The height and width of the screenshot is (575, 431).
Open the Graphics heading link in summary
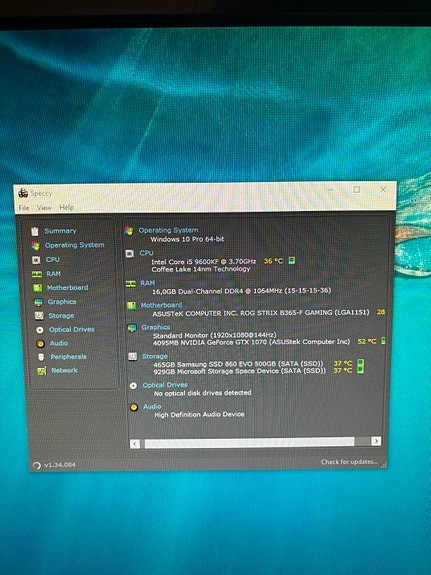click(156, 327)
